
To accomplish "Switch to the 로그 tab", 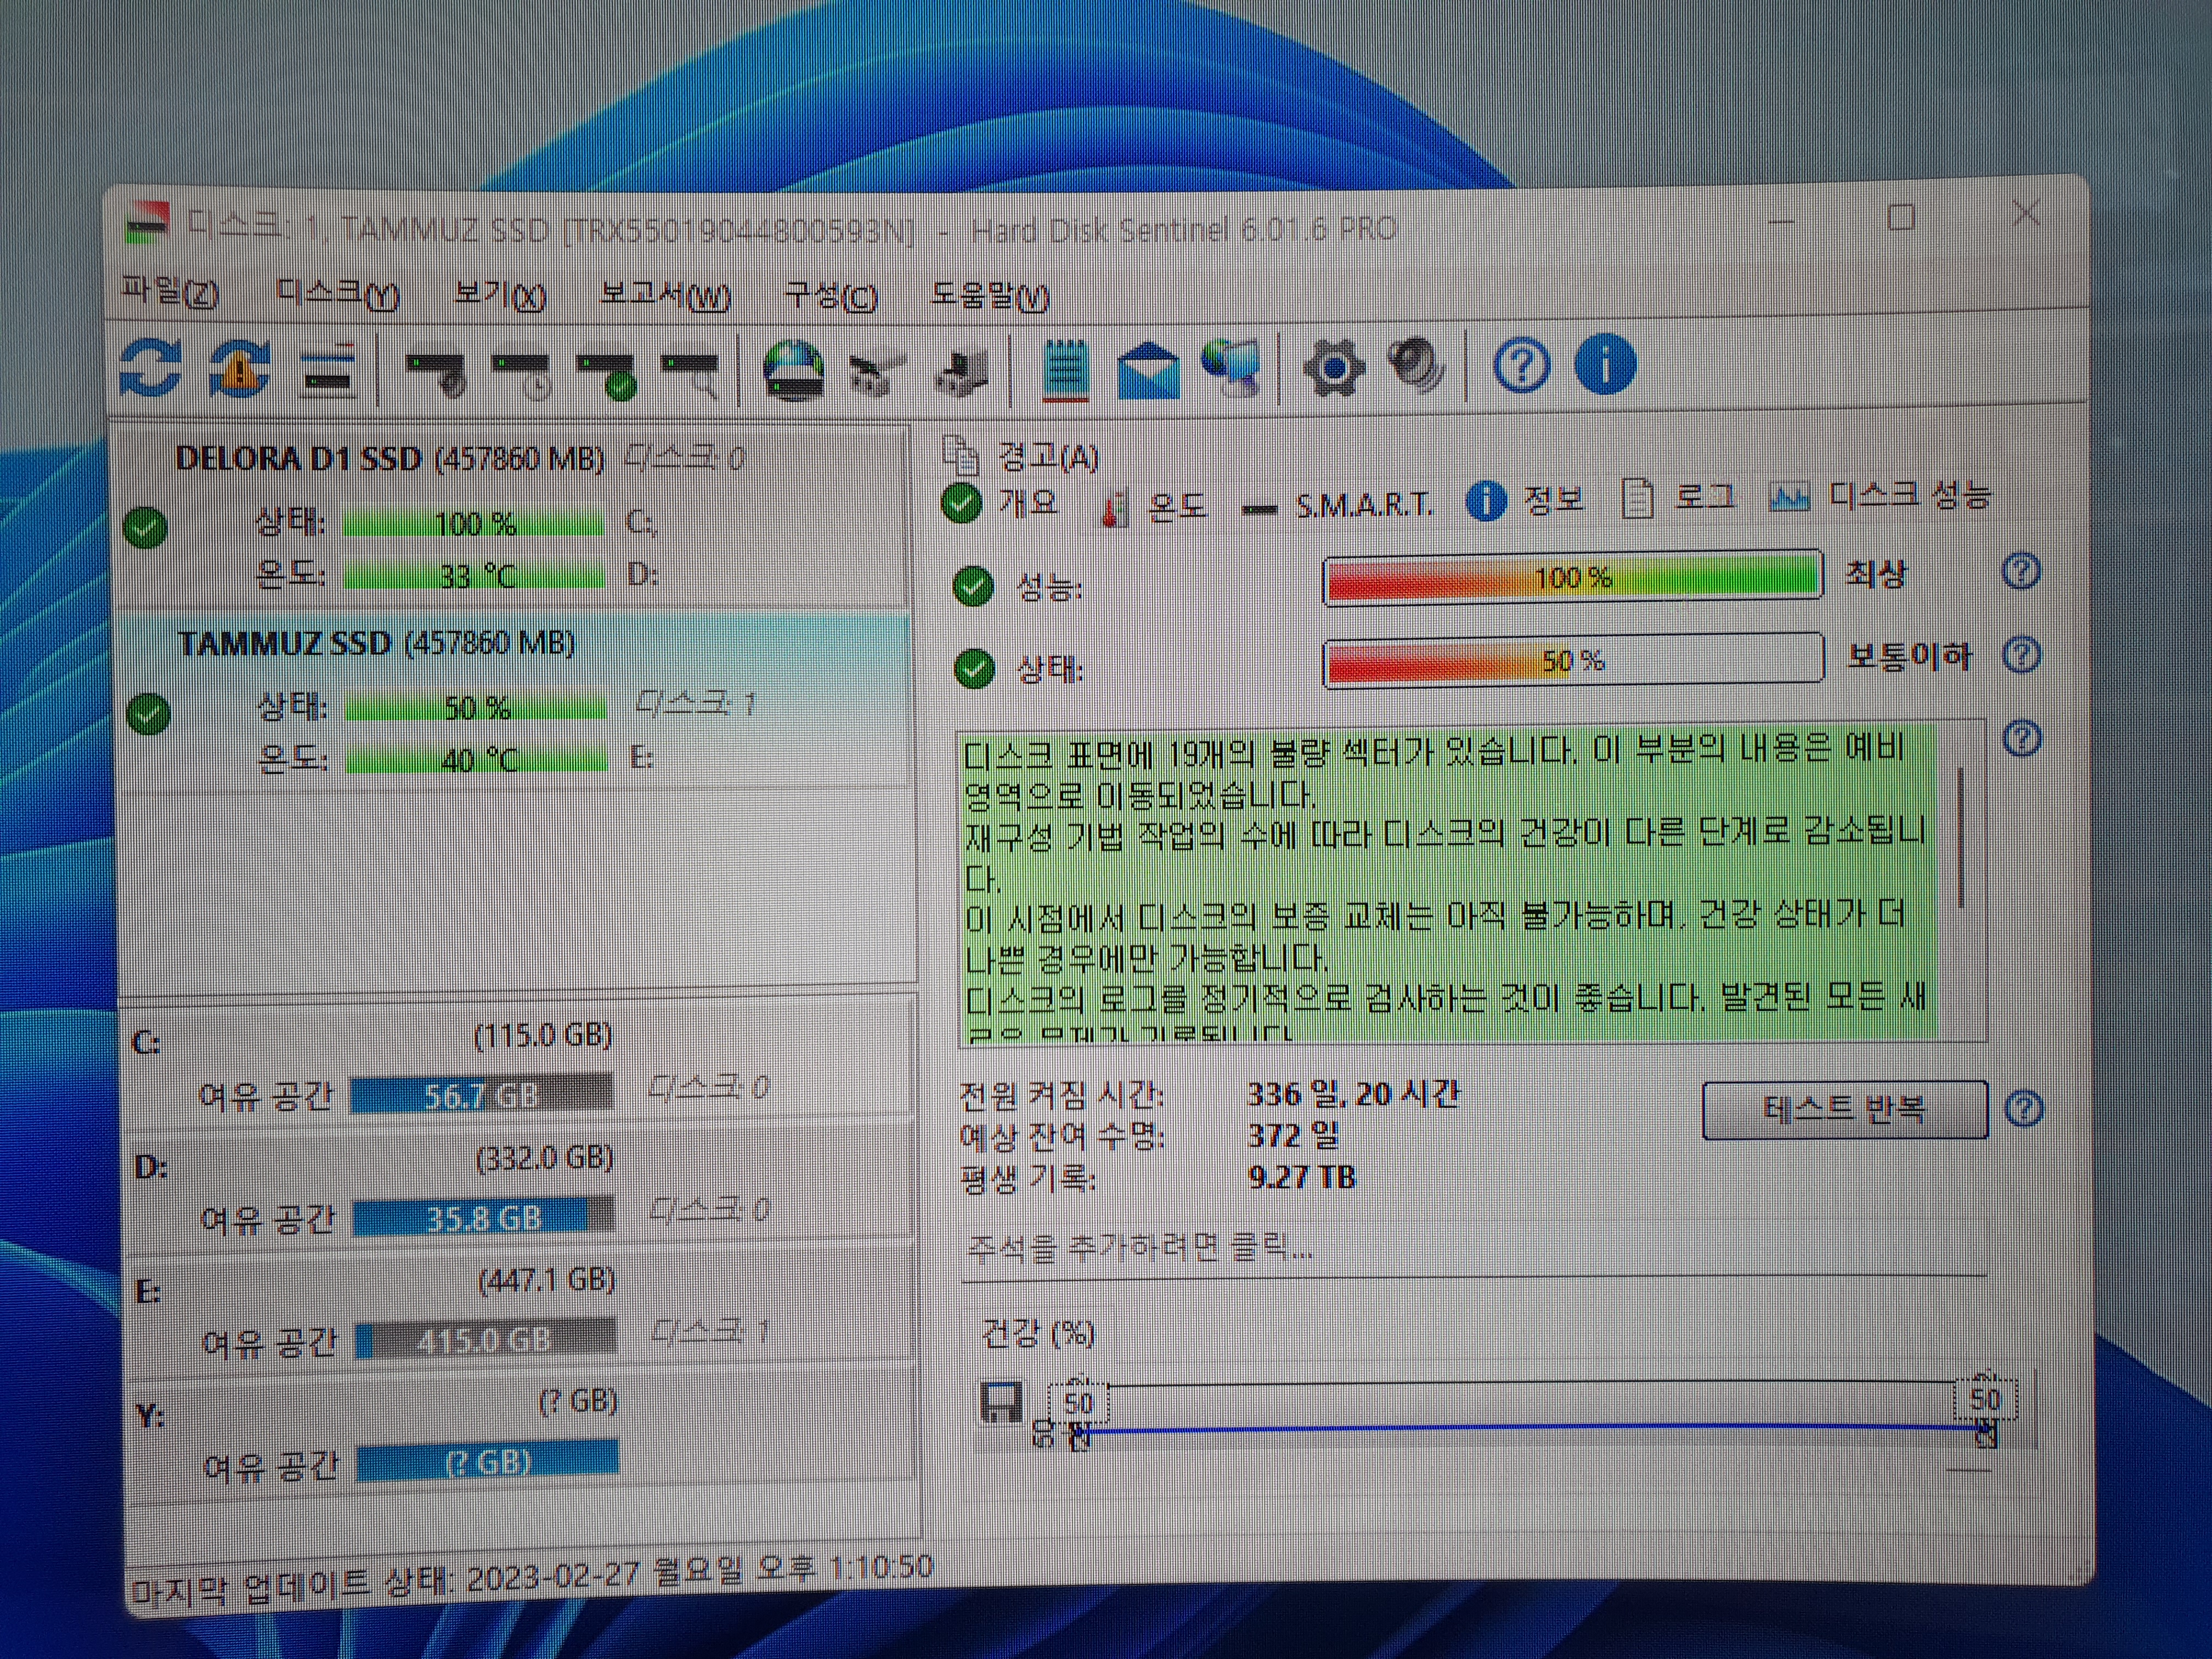I will (1678, 497).
